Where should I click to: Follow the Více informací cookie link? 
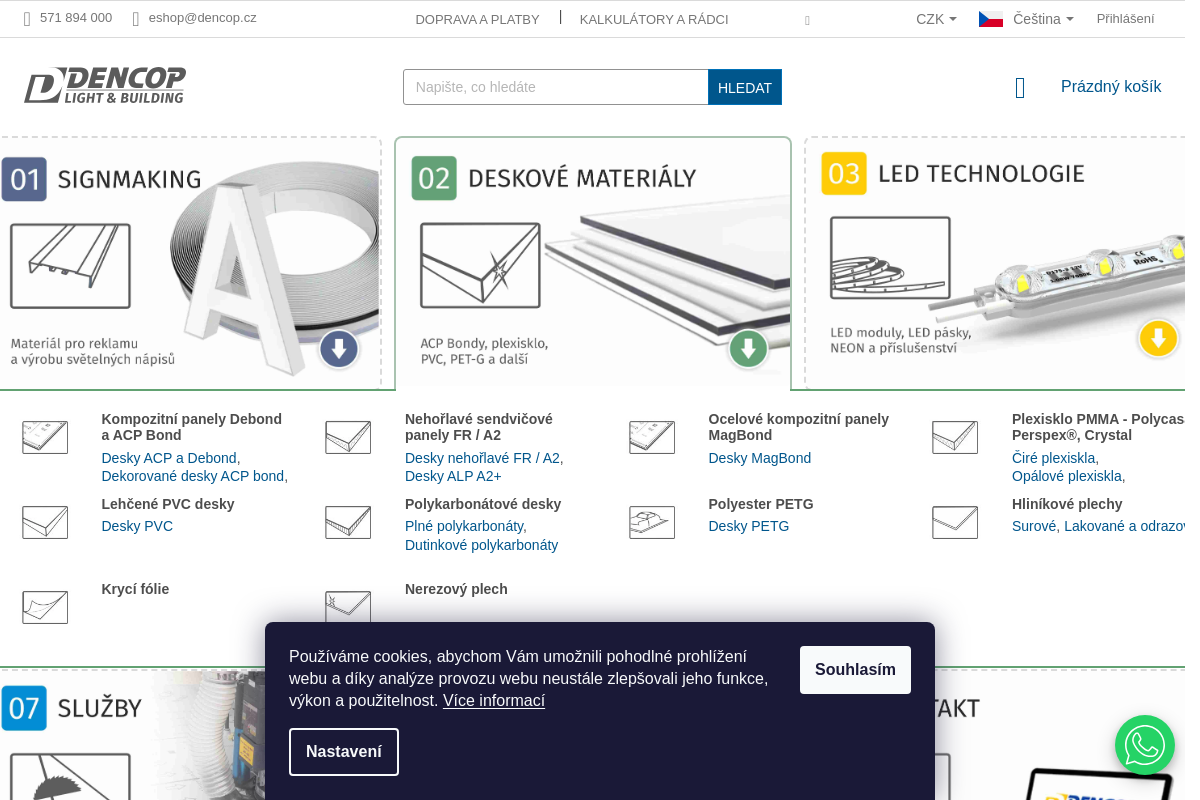pos(494,701)
